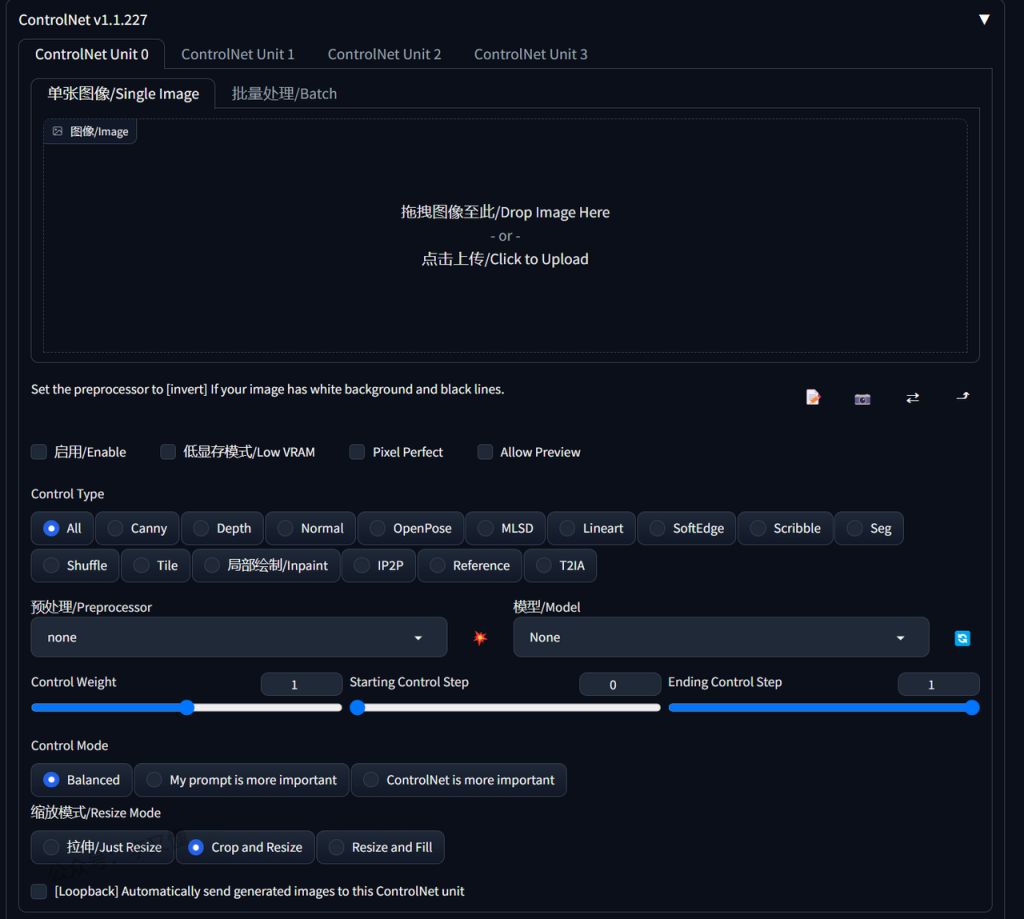Select the Tile control type

[156, 566]
